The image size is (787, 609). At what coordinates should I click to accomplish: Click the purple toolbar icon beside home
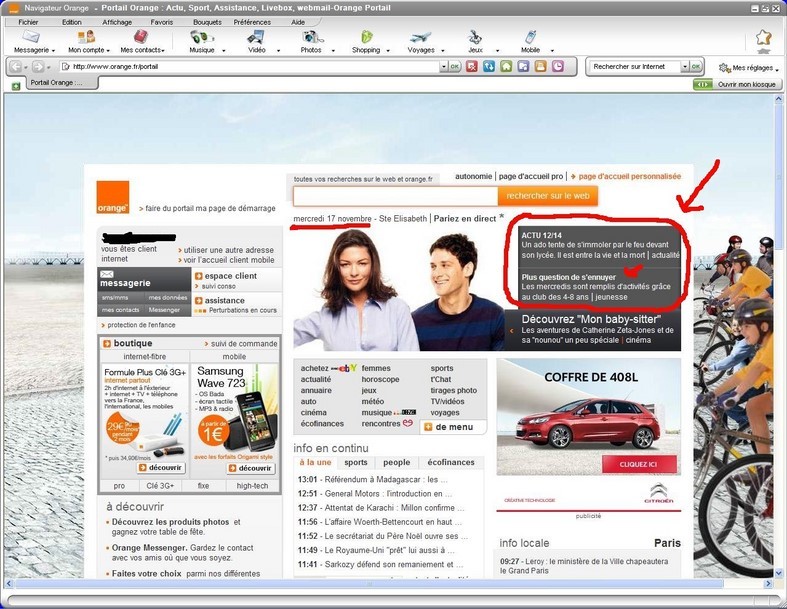(x=523, y=66)
